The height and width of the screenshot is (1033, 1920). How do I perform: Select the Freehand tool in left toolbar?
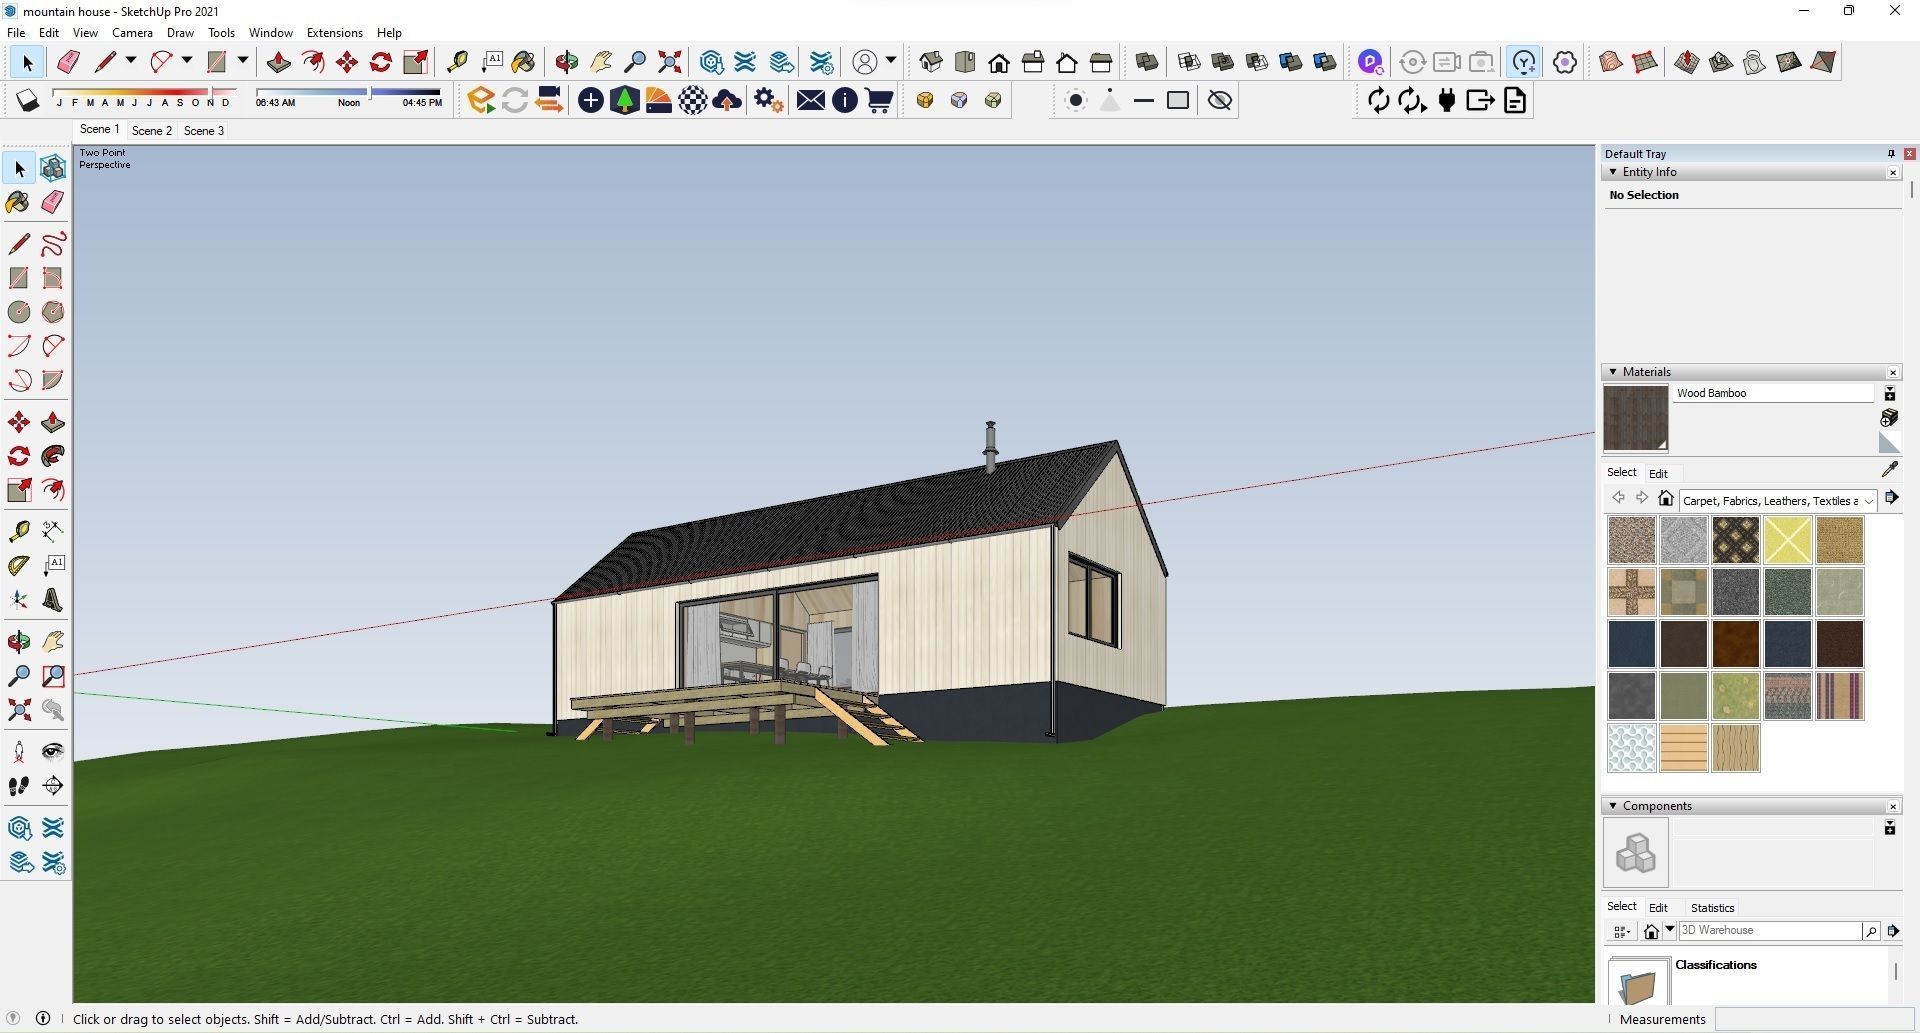coord(53,243)
